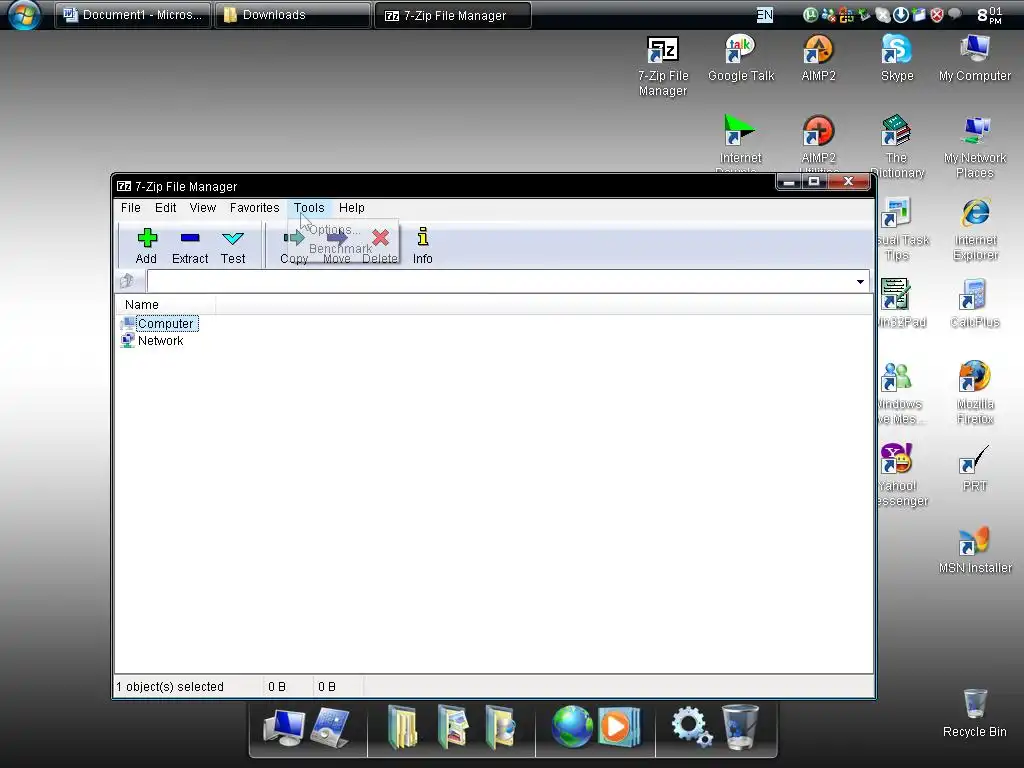Launch the media player icon in the dock
The width and height of the screenshot is (1024, 768).
(x=618, y=727)
